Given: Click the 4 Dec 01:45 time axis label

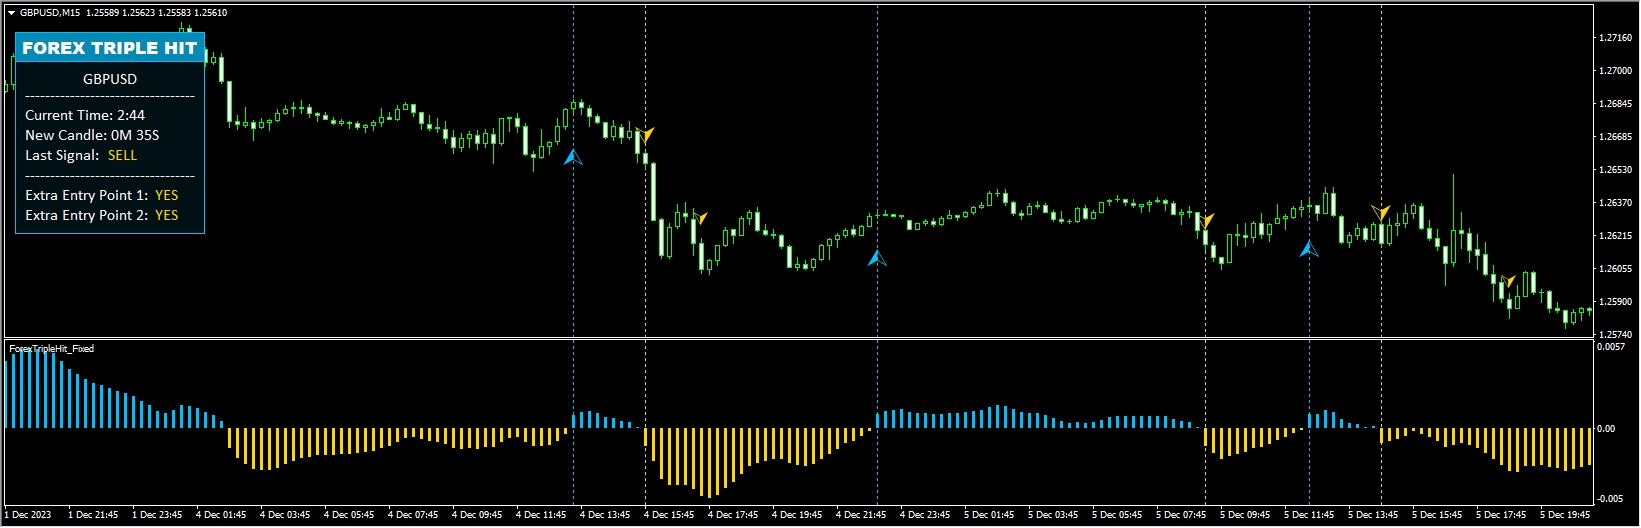Looking at the screenshot, I should point(221,515).
